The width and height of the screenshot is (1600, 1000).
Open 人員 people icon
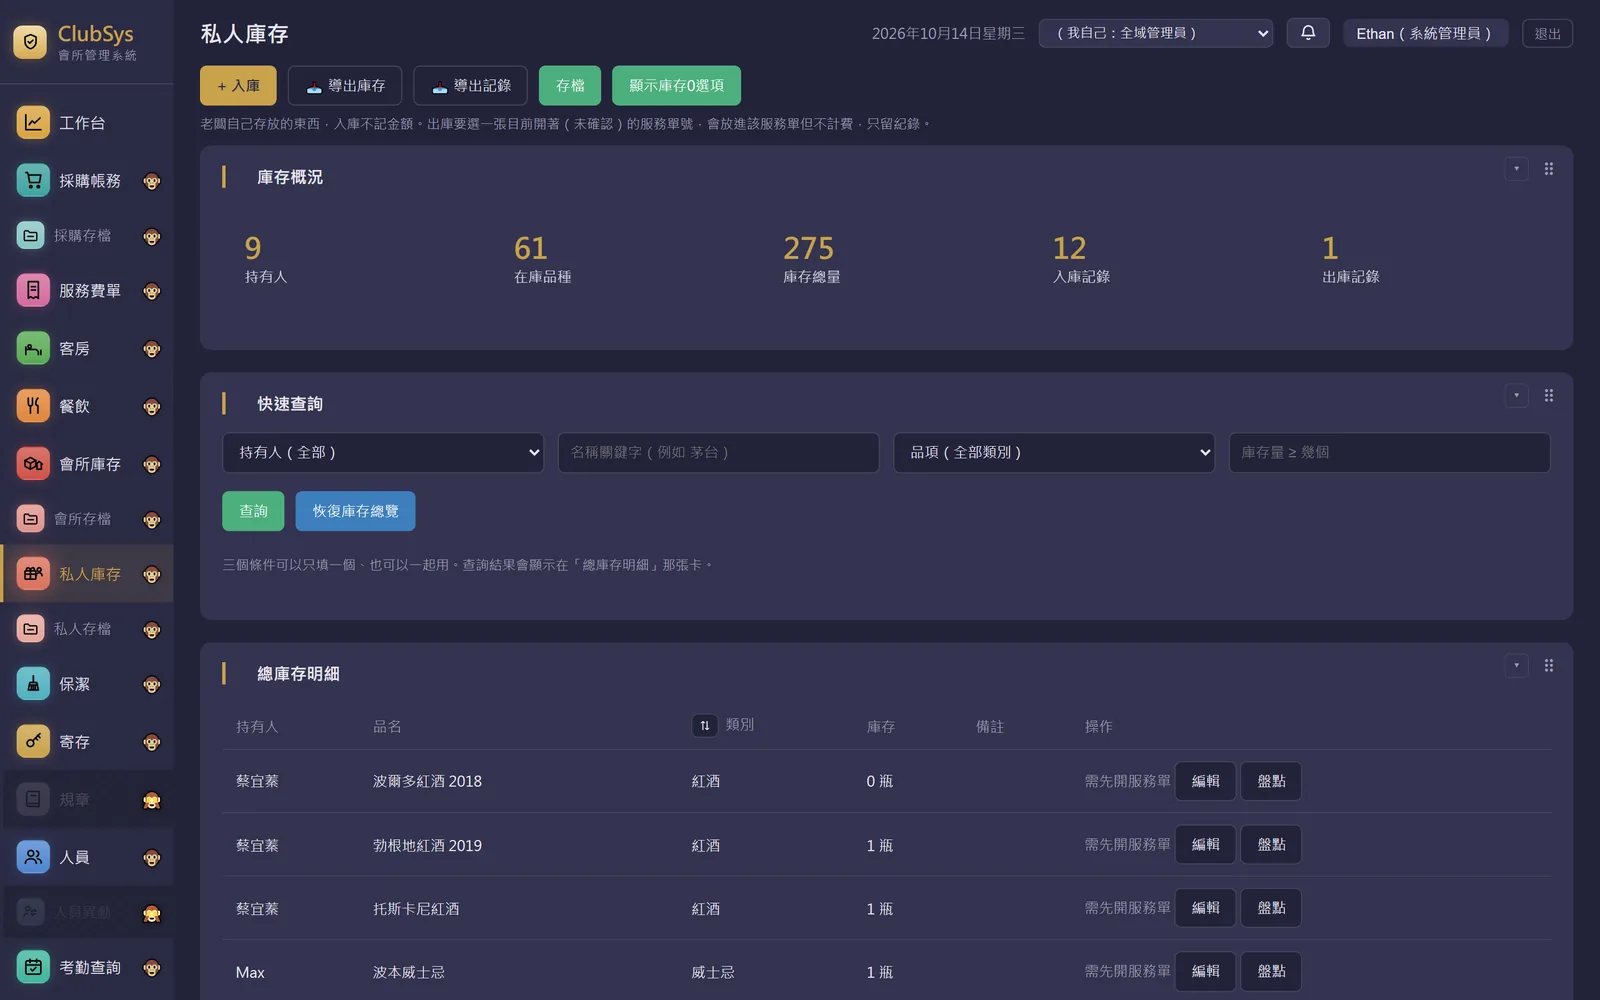[x=33, y=857]
